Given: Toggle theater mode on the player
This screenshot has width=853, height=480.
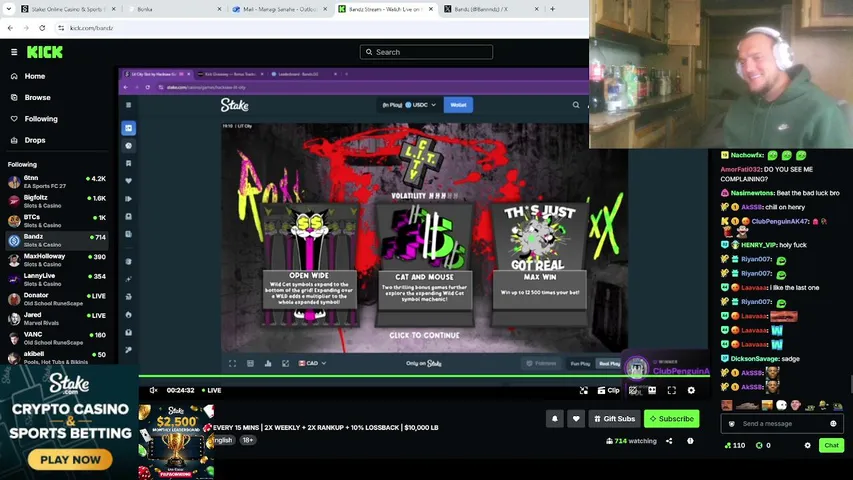Looking at the screenshot, I should click(x=652, y=390).
